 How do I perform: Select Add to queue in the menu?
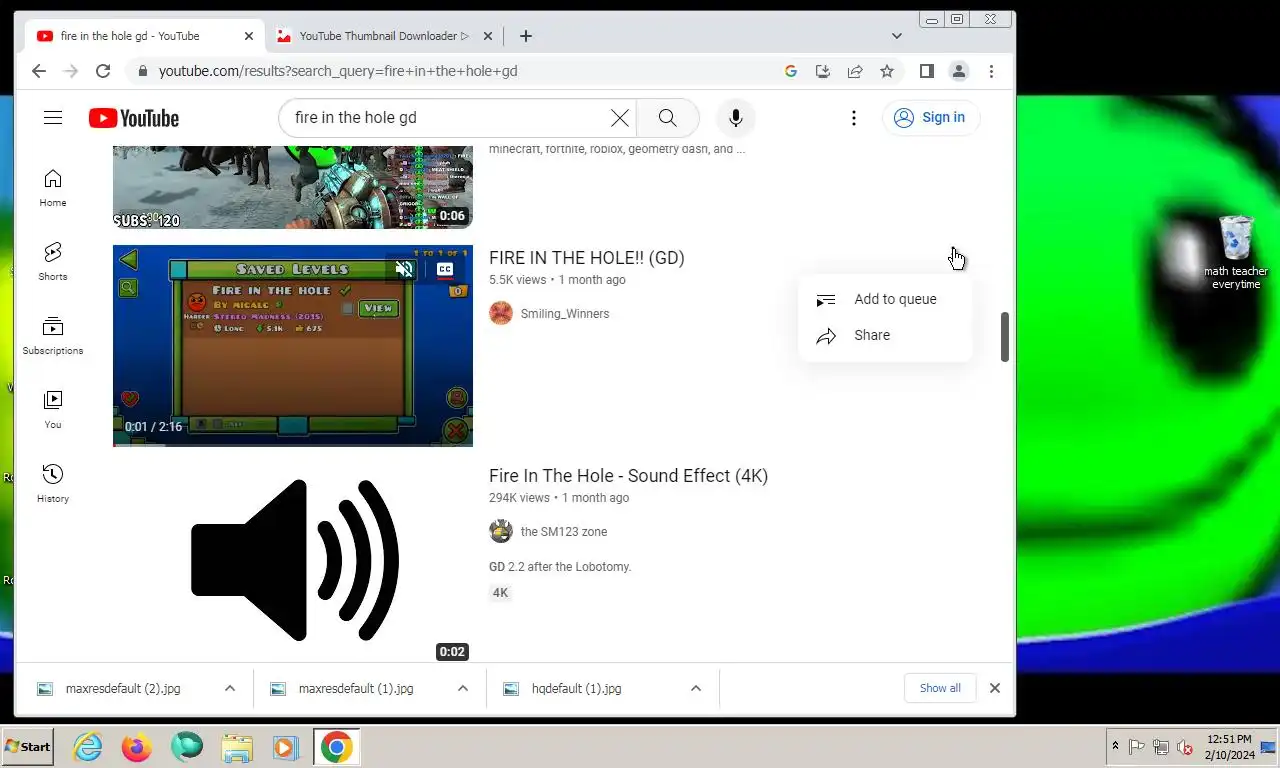(x=885, y=299)
